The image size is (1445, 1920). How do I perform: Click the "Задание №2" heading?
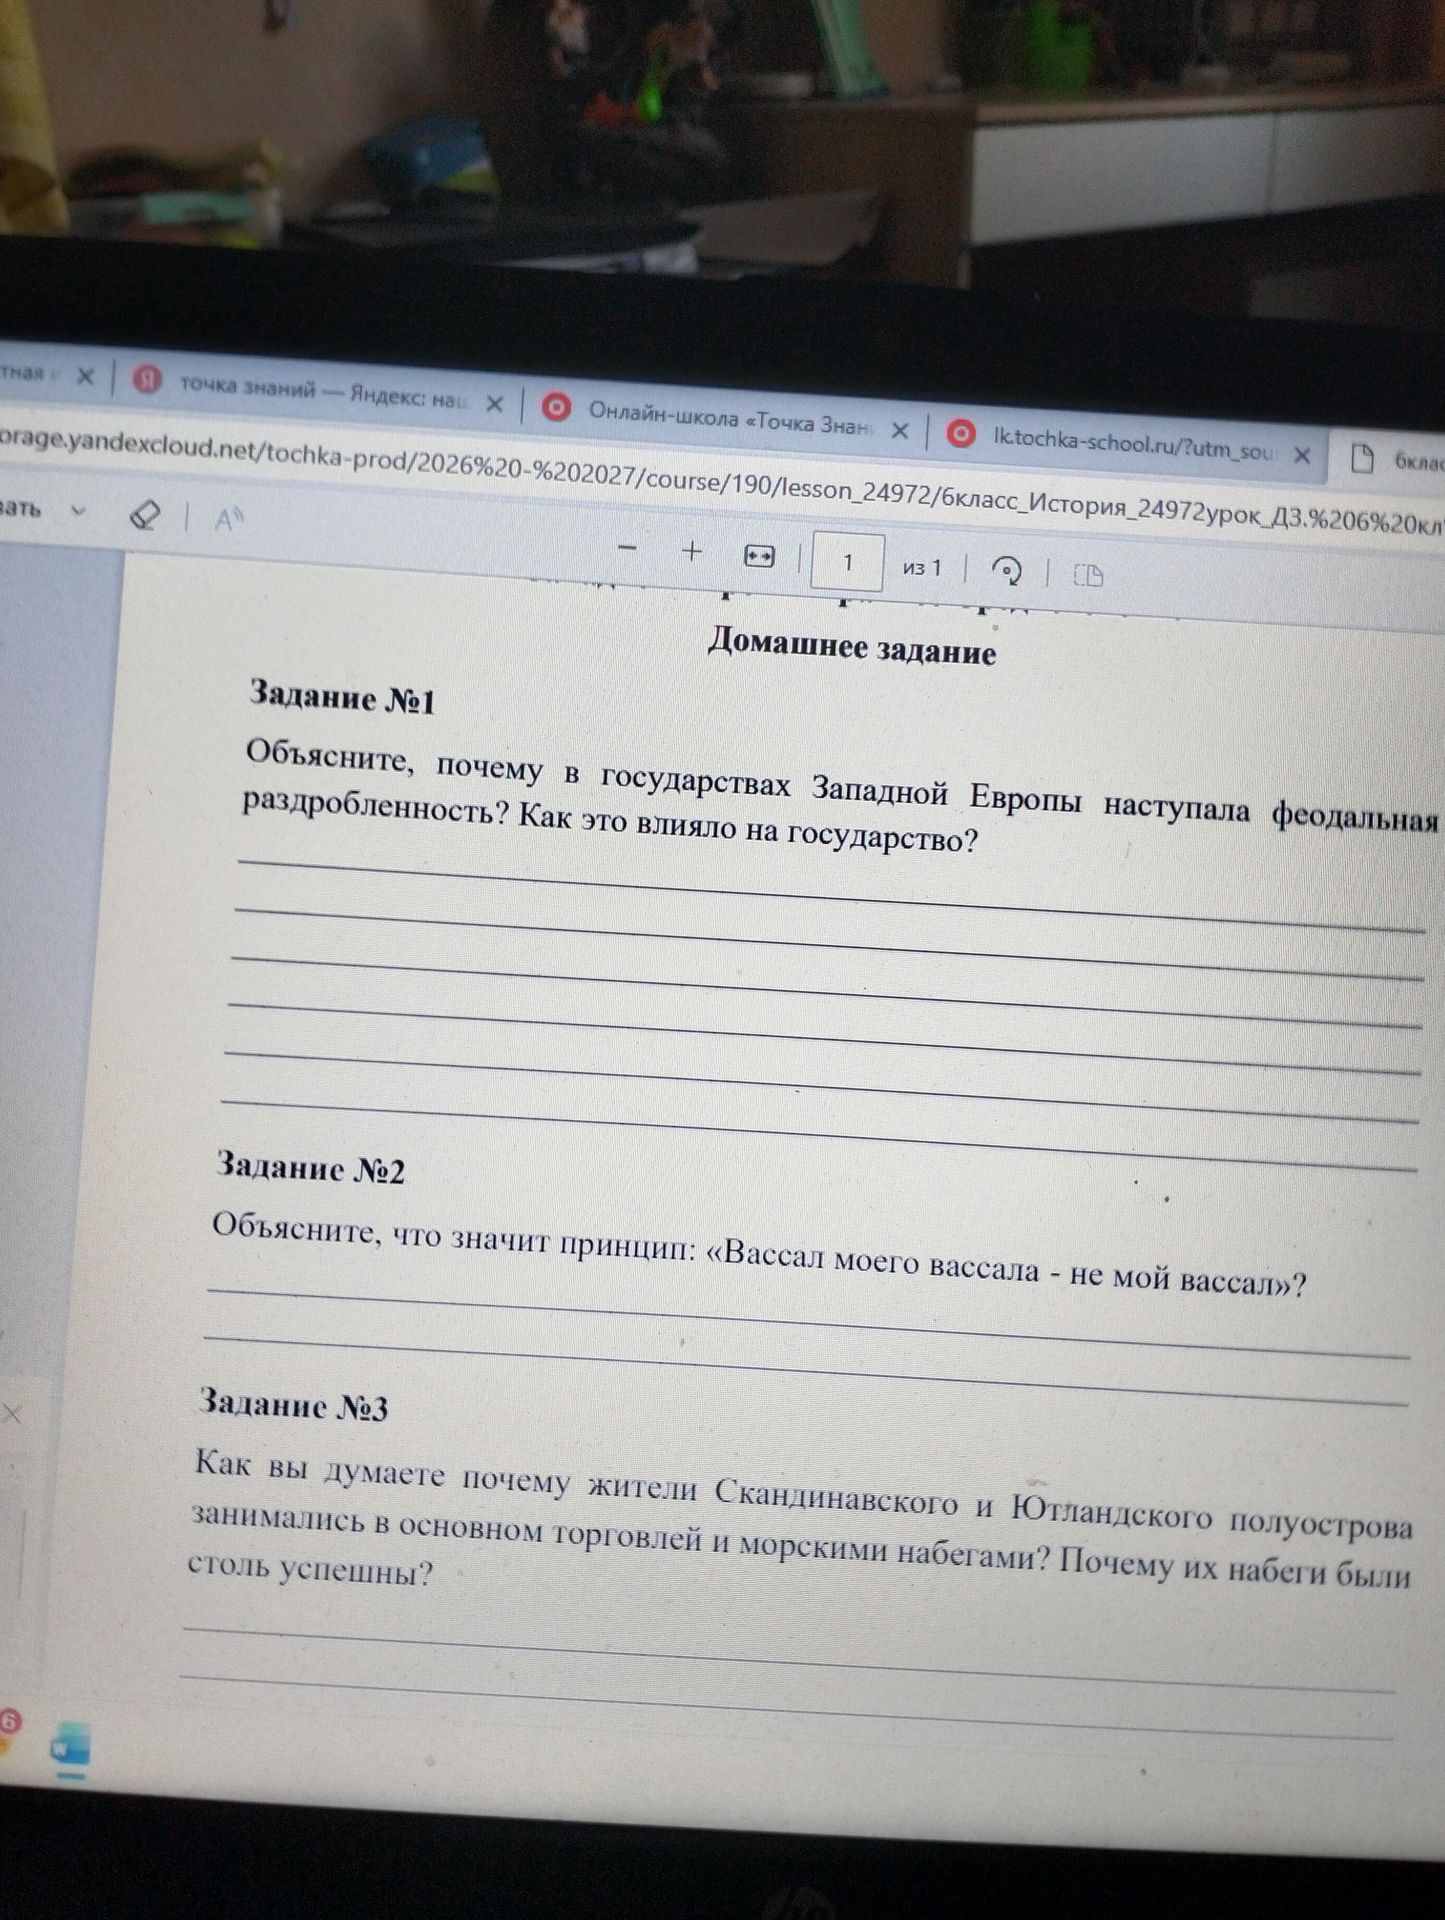click(x=311, y=1166)
